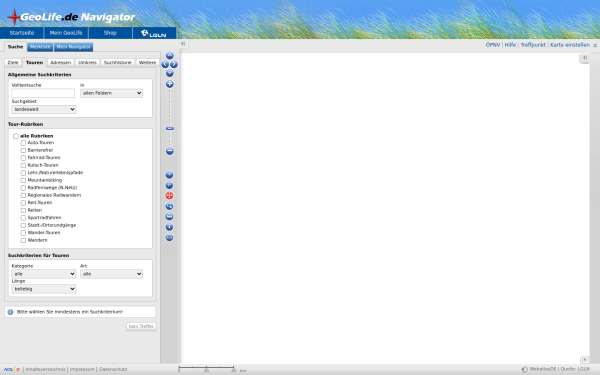Check the Wander-Touren checkbox
The height and width of the screenshot is (375, 600).
[23, 233]
